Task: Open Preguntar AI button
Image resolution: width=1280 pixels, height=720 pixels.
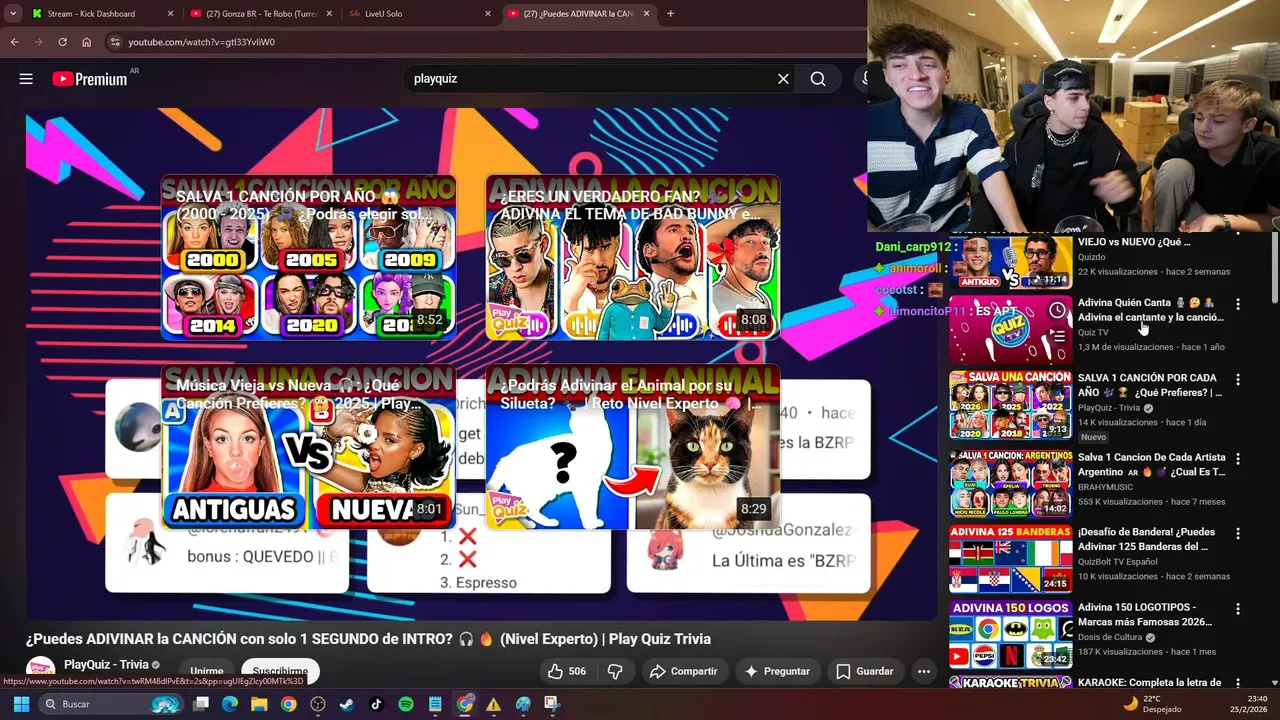Action: (777, 671)
